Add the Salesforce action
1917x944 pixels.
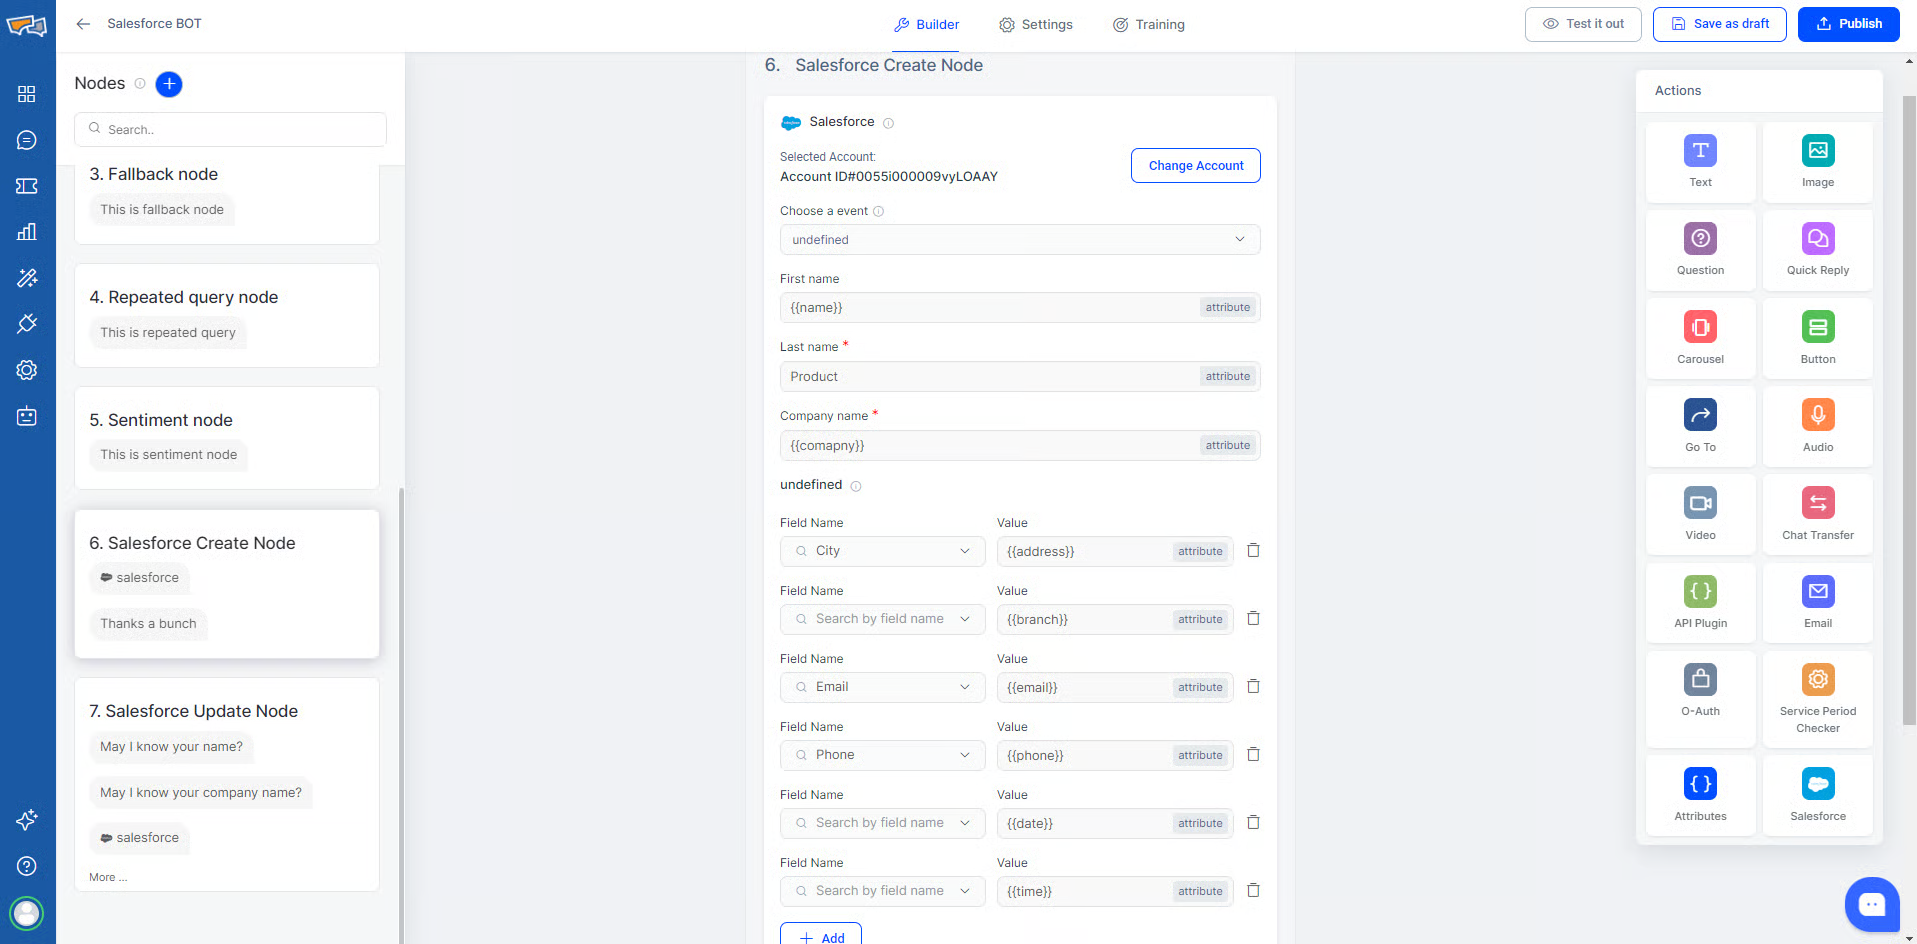(x=1817, y=796)
